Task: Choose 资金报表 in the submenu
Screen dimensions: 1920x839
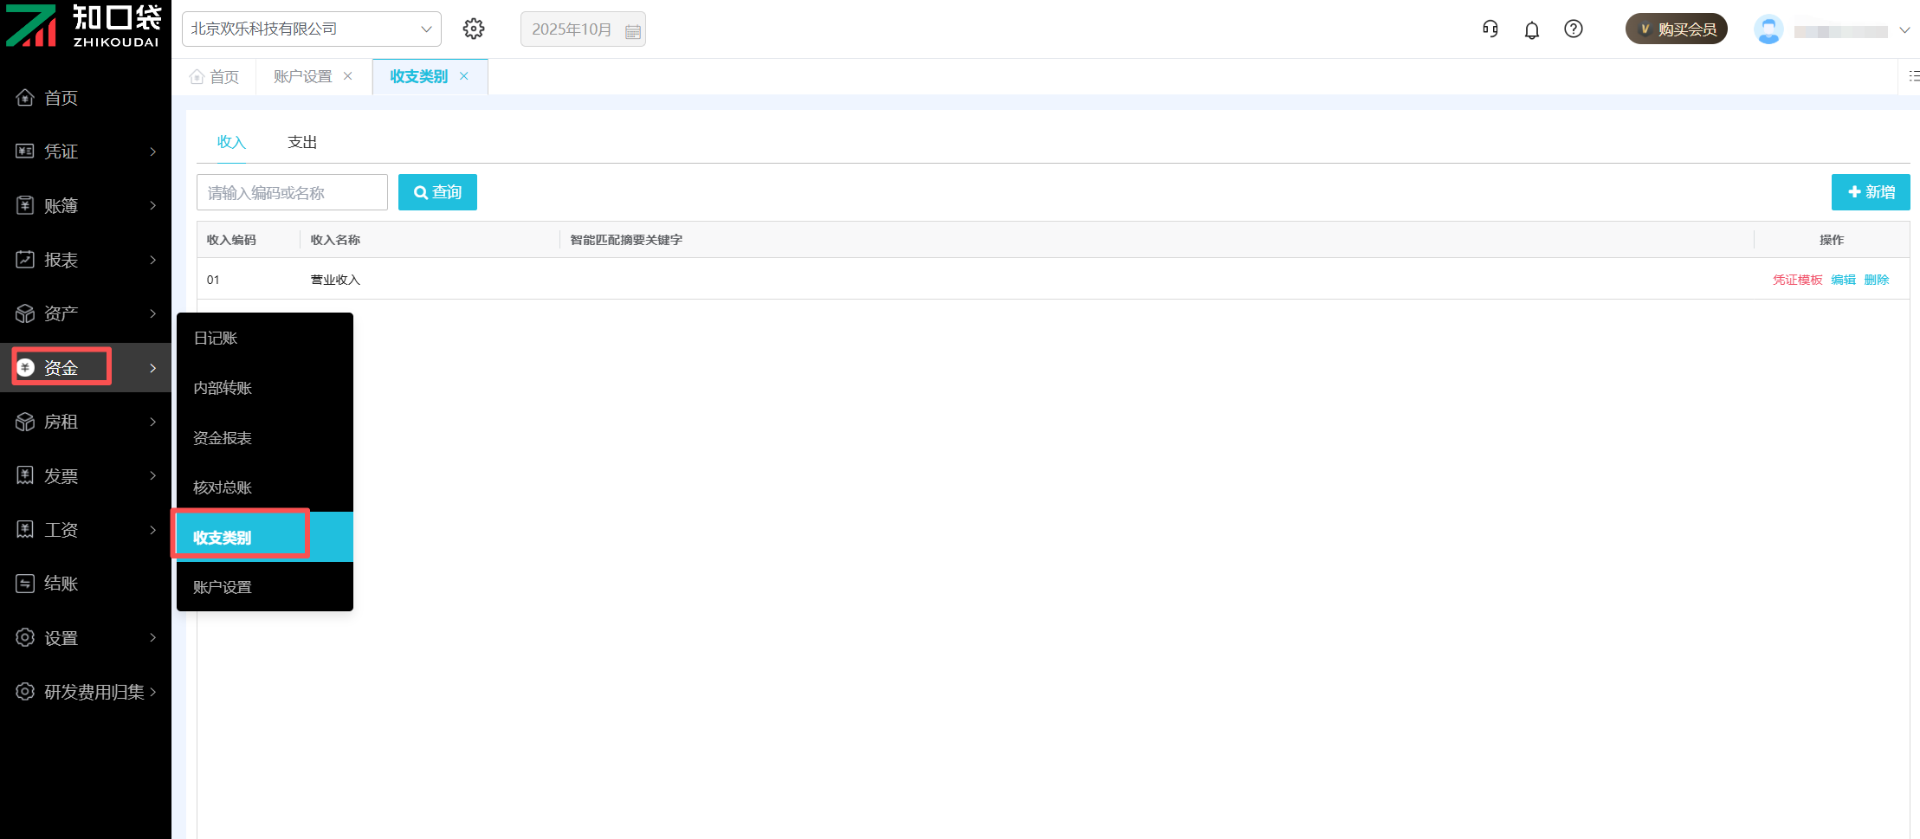Action: click(x=222, y=438)
